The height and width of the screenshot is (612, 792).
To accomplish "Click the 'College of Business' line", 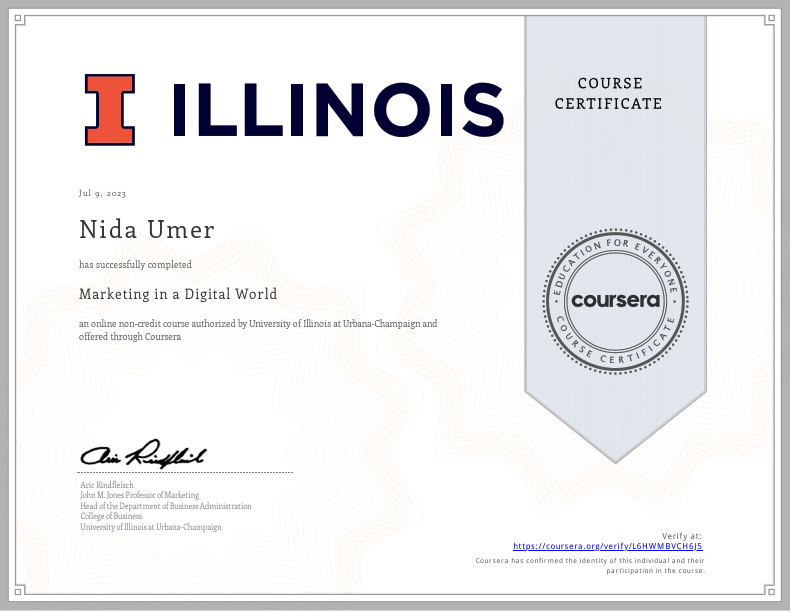I will [x=111, y=516].
